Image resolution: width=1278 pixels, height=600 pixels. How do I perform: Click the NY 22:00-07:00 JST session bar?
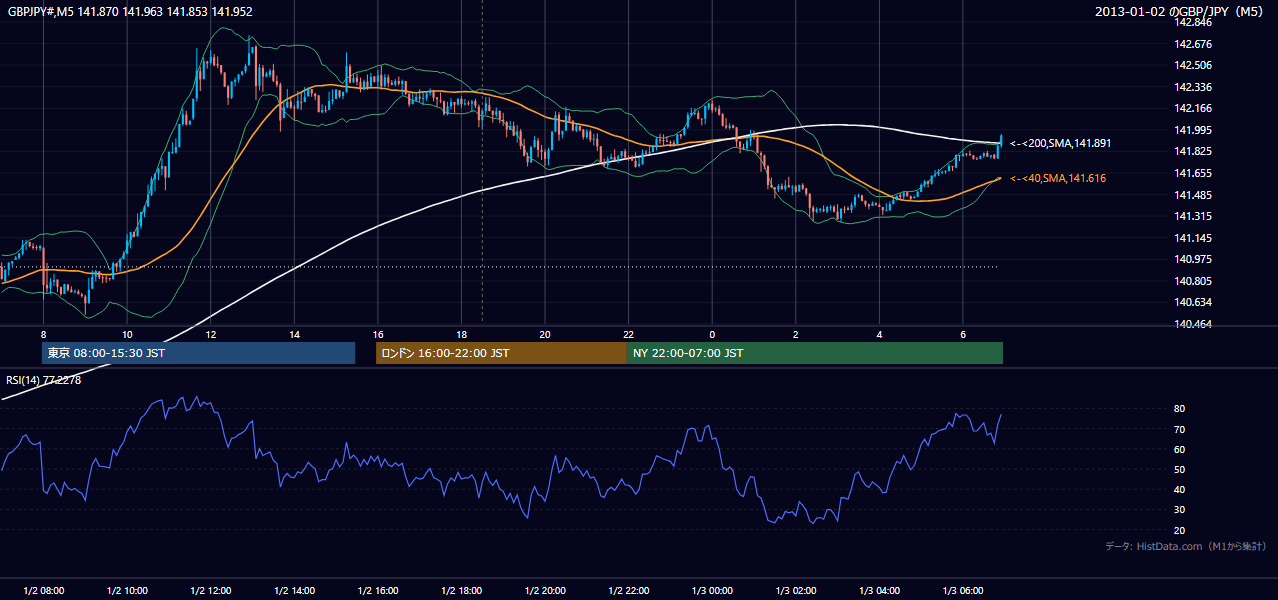tap(815, 353)
